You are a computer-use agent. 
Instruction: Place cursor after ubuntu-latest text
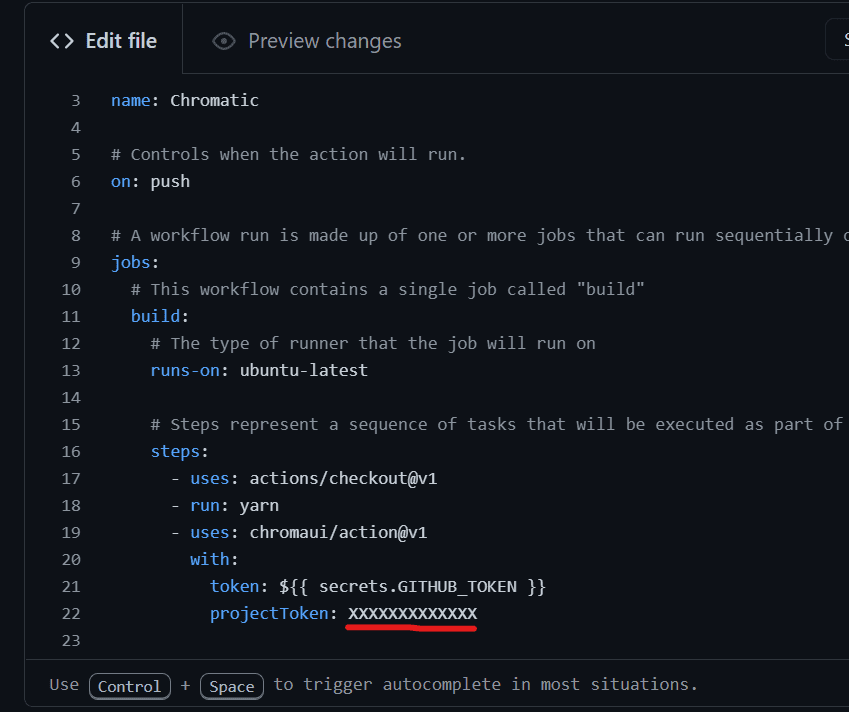368,370
